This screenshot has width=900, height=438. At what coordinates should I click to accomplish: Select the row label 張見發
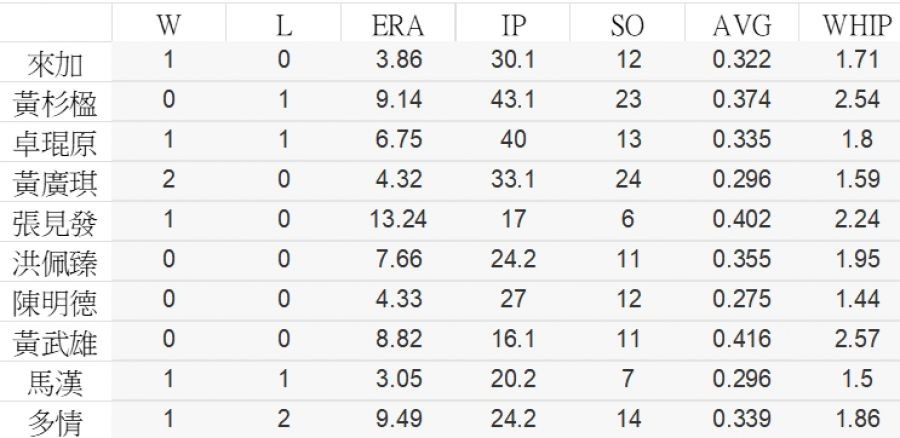pos(54,224)
